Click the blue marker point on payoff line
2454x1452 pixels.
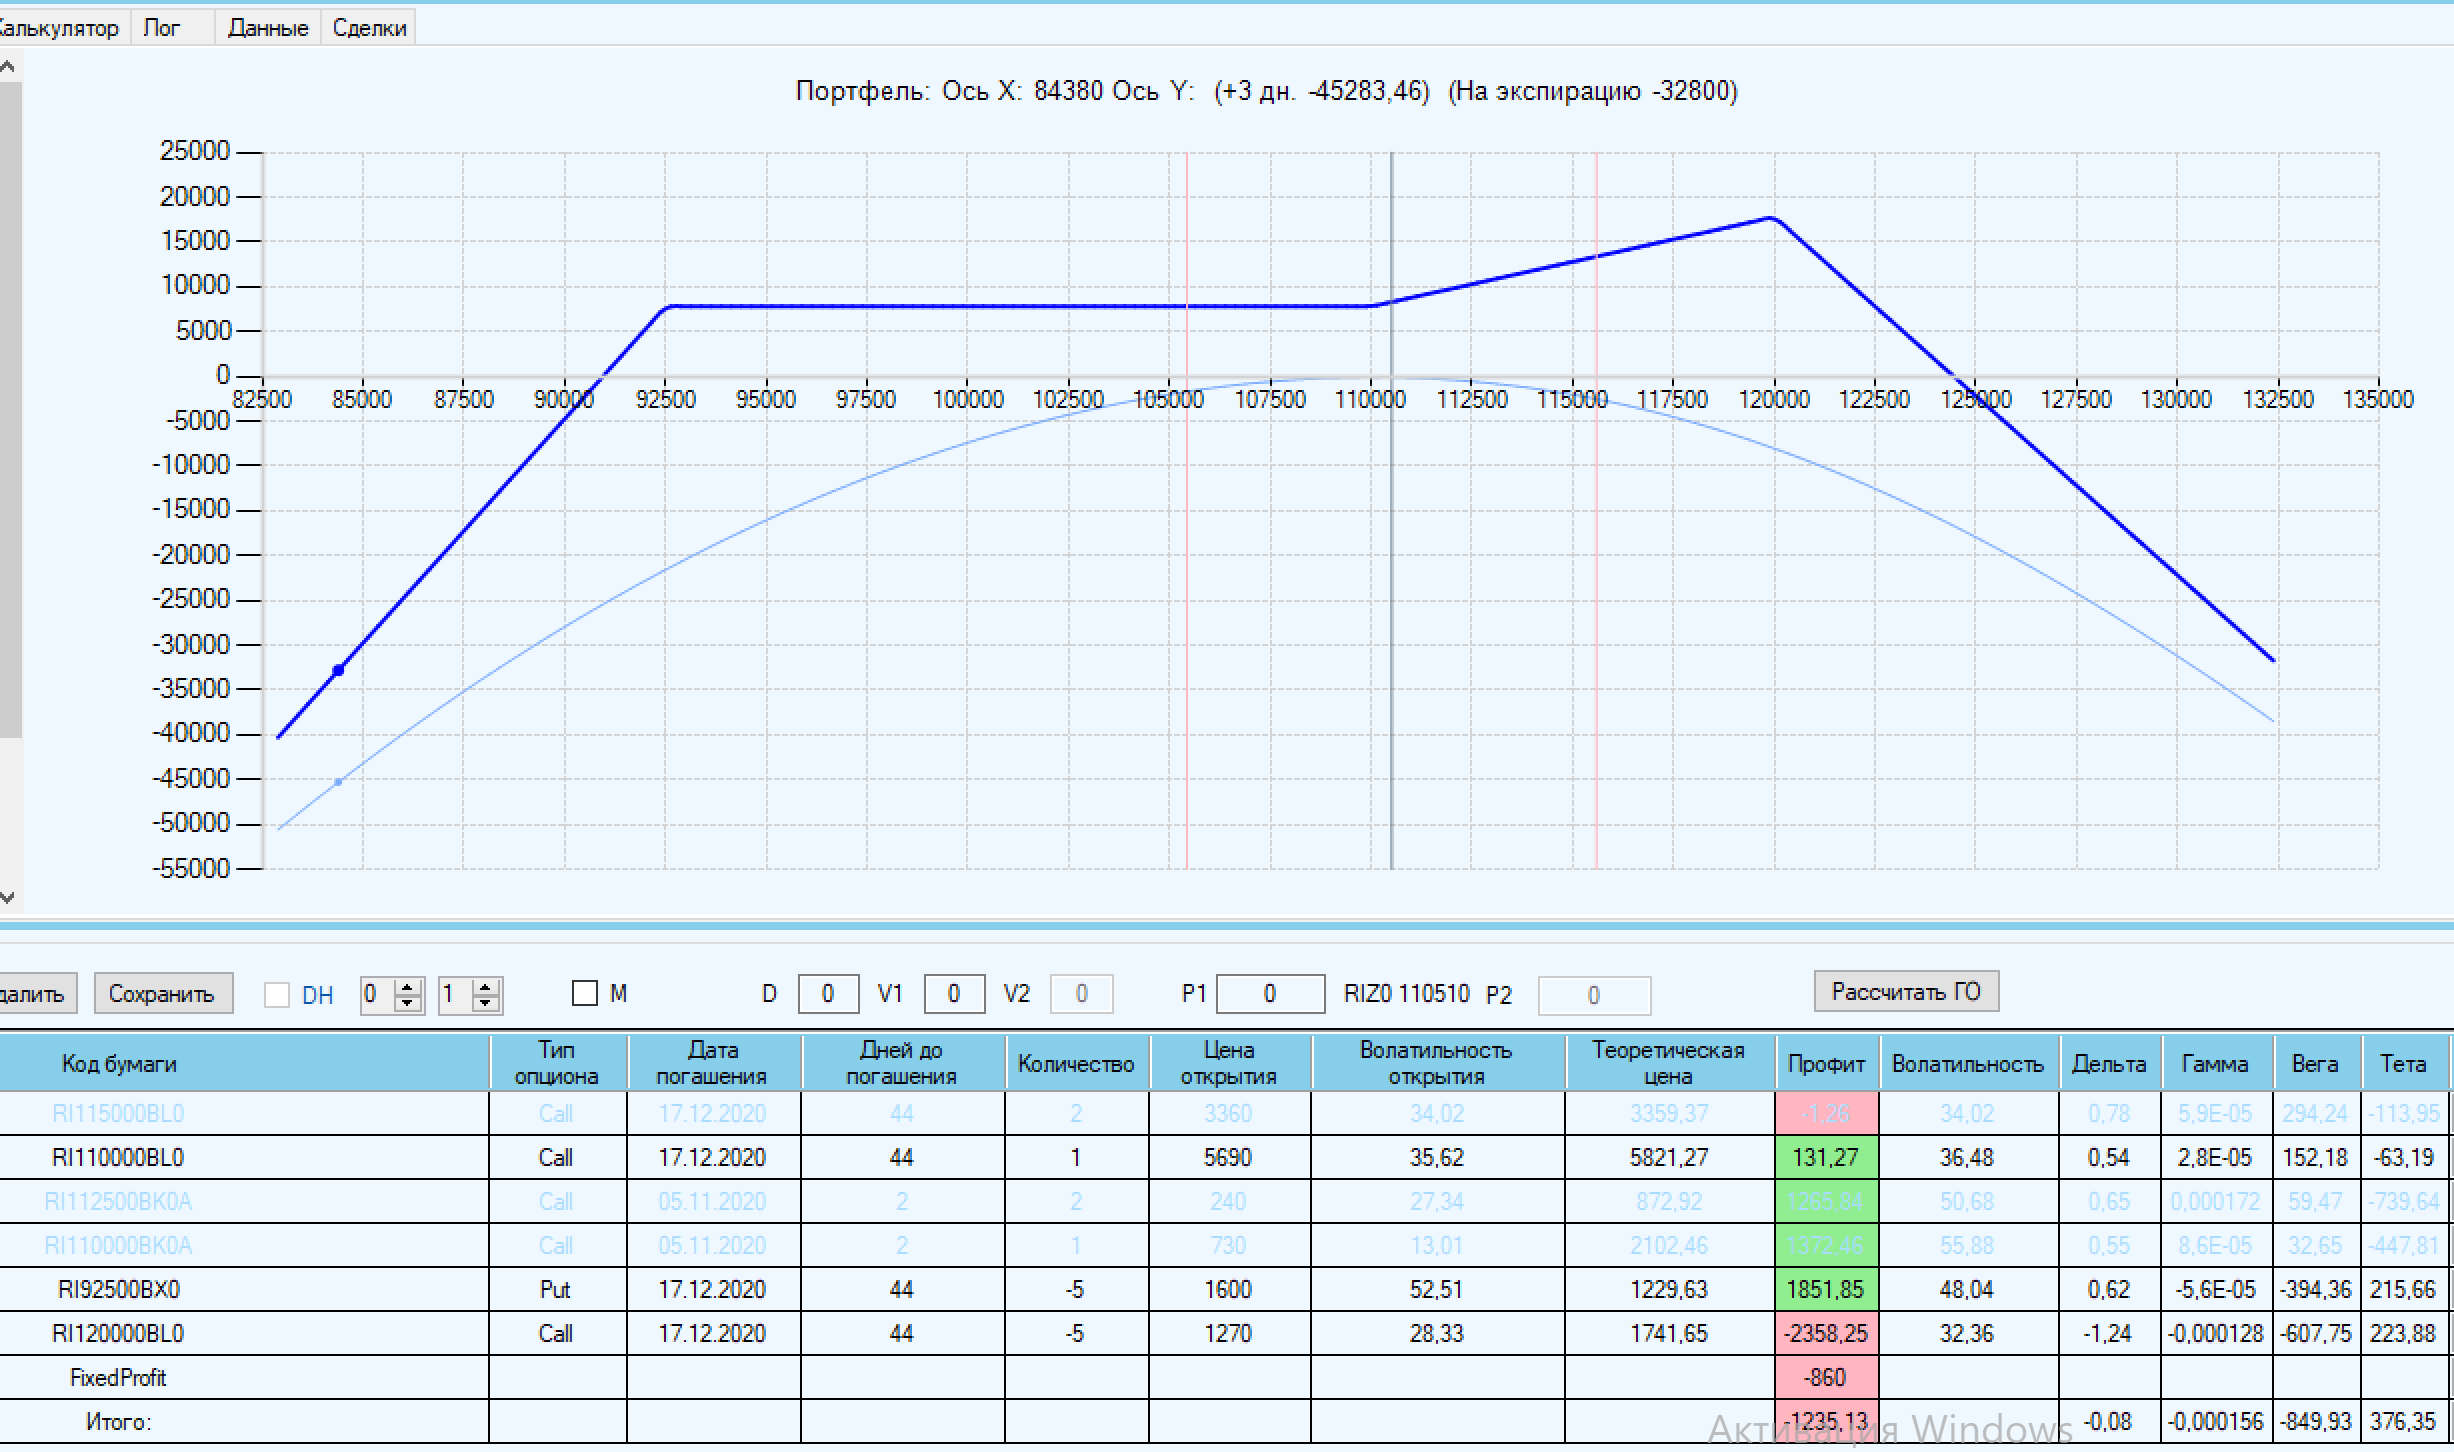338,670
